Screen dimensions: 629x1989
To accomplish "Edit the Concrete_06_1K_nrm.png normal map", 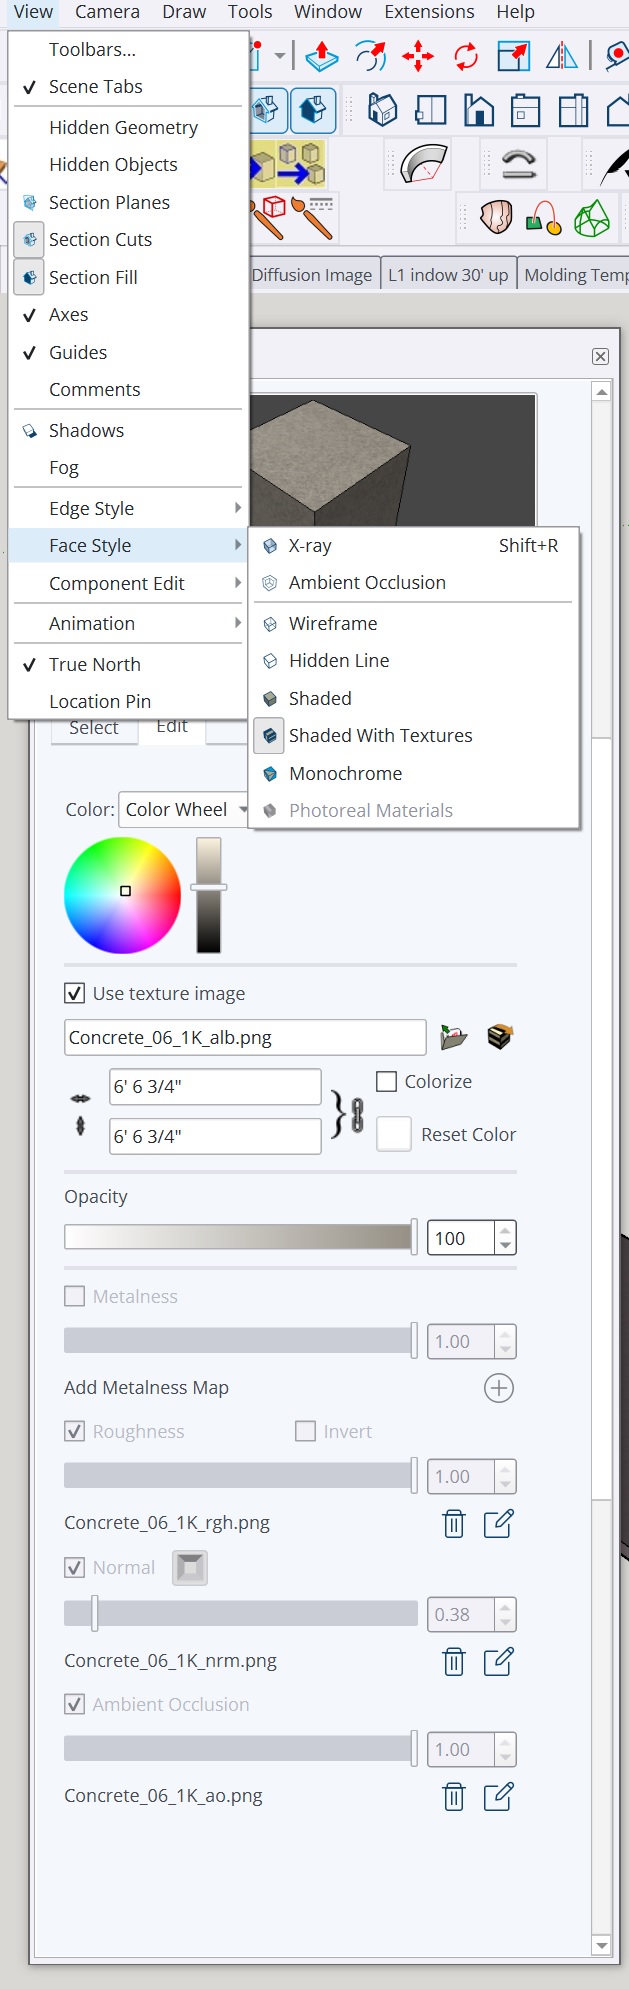I will pos(498,1661).
